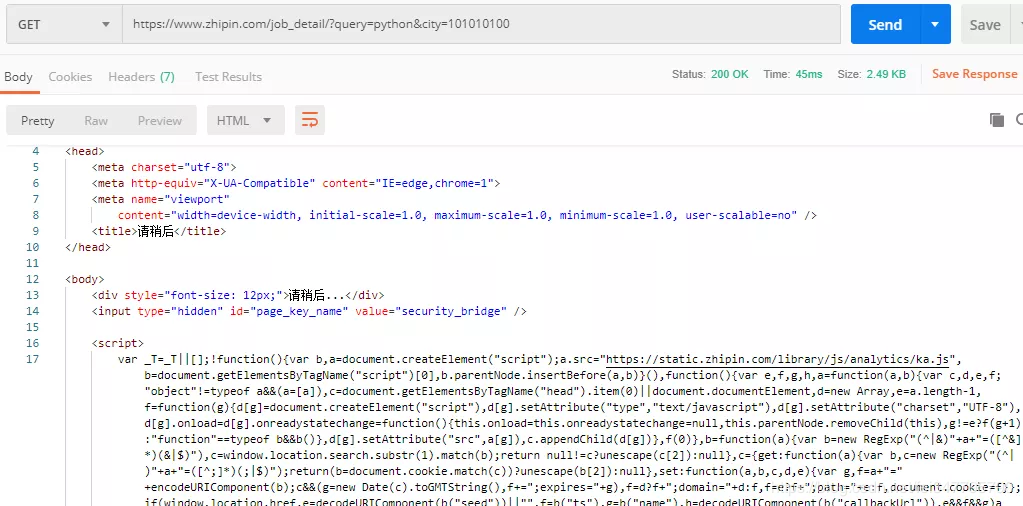The height and width of the screenshot is (506, 1023).
Task: Open the Test Results tab
Action: (228, 77)
